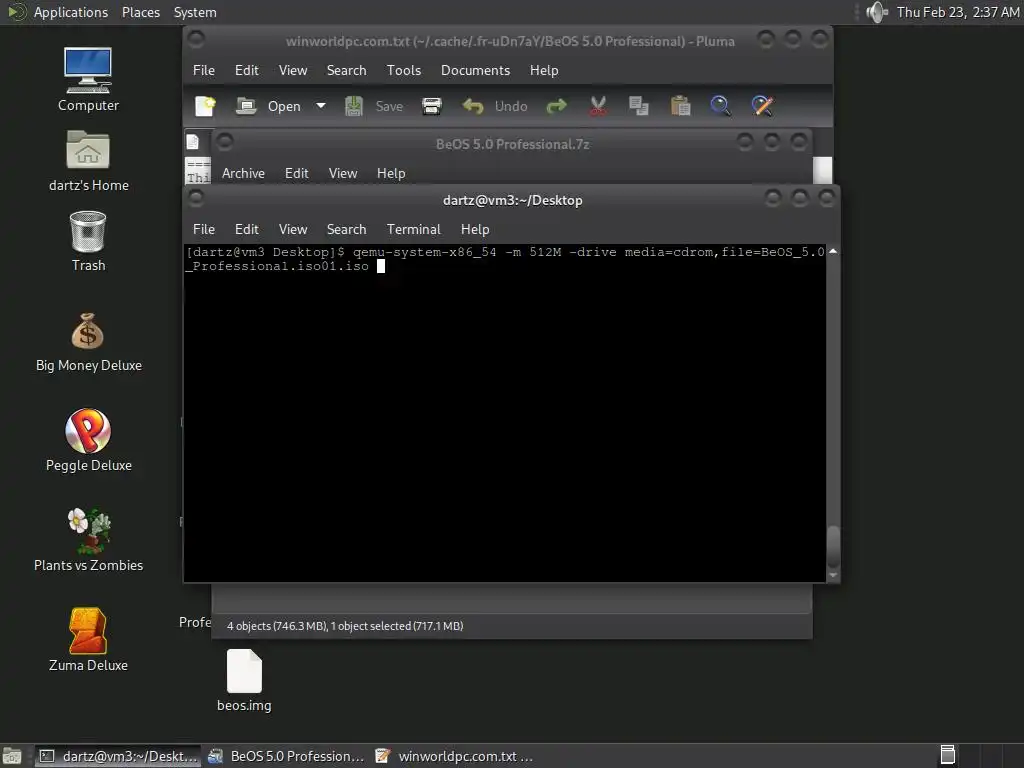Open the View menu in BeOS archive window
The image size is (1024, 768).
point(343,173)
